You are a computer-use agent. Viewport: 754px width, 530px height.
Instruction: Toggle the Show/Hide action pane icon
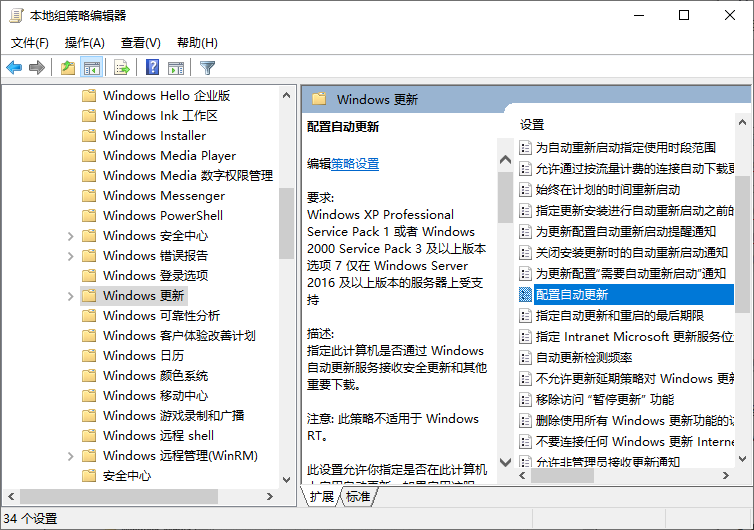[x=176, y=68]
